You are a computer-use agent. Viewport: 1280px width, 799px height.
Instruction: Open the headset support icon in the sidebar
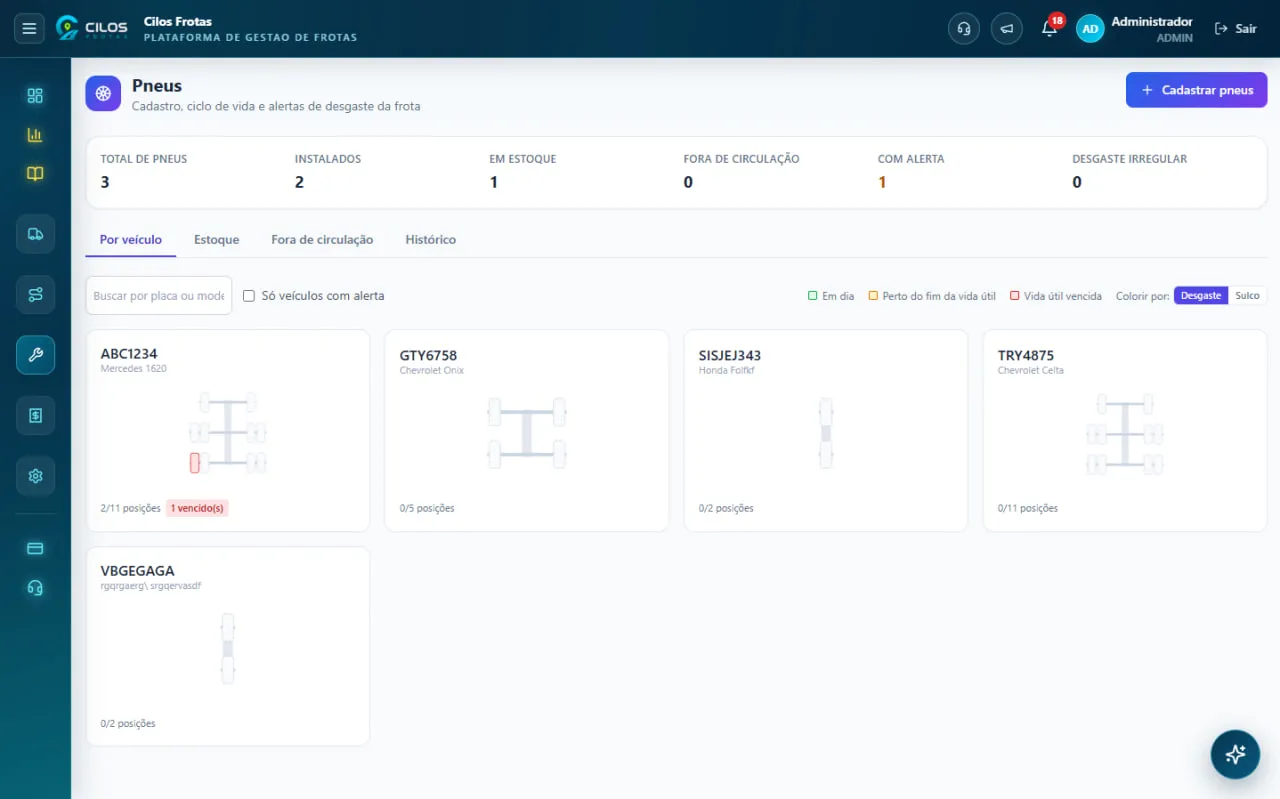(35, 588)
